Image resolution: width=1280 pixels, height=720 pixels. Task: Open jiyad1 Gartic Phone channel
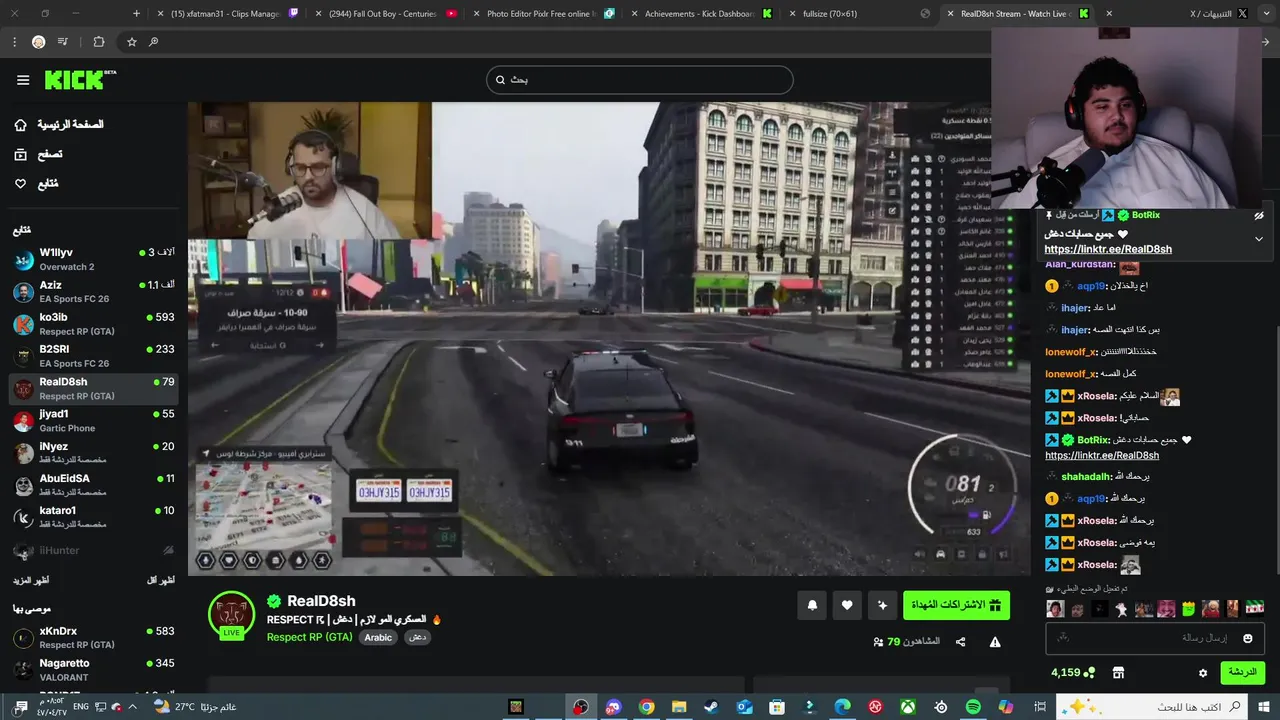[94, 420]
